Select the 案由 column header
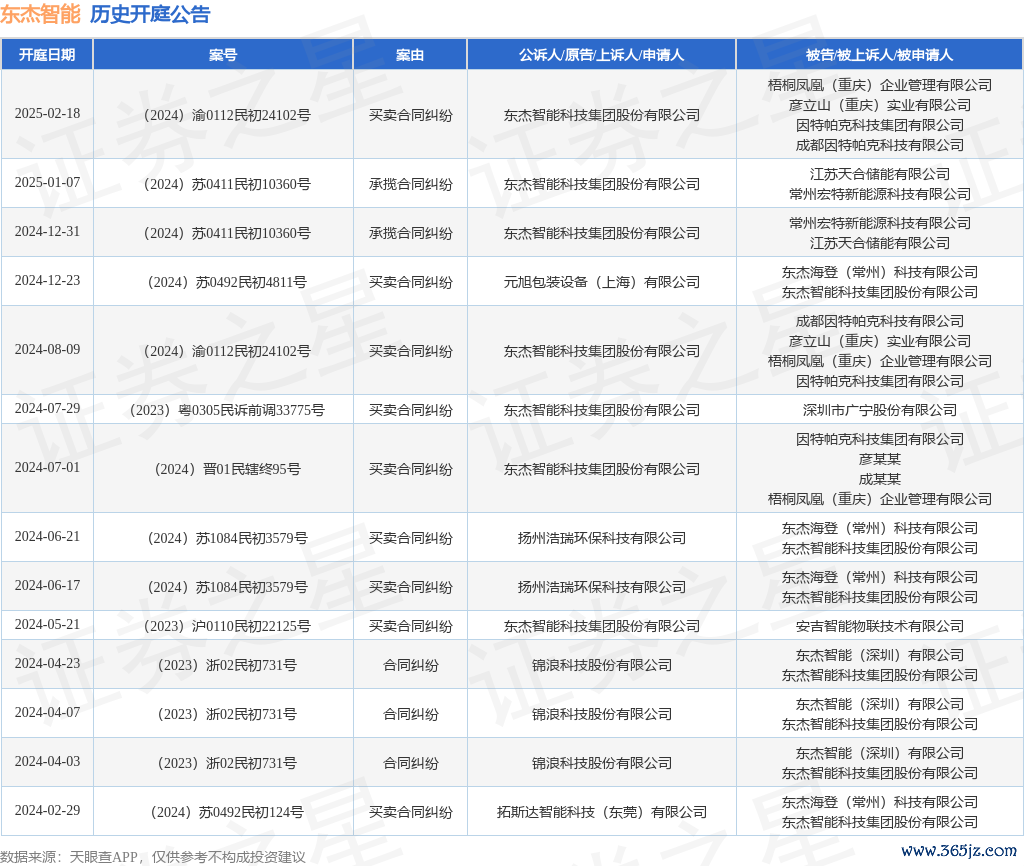This screenshot has height=866, width=1024. pyautogui.click(x=410, y=55)
